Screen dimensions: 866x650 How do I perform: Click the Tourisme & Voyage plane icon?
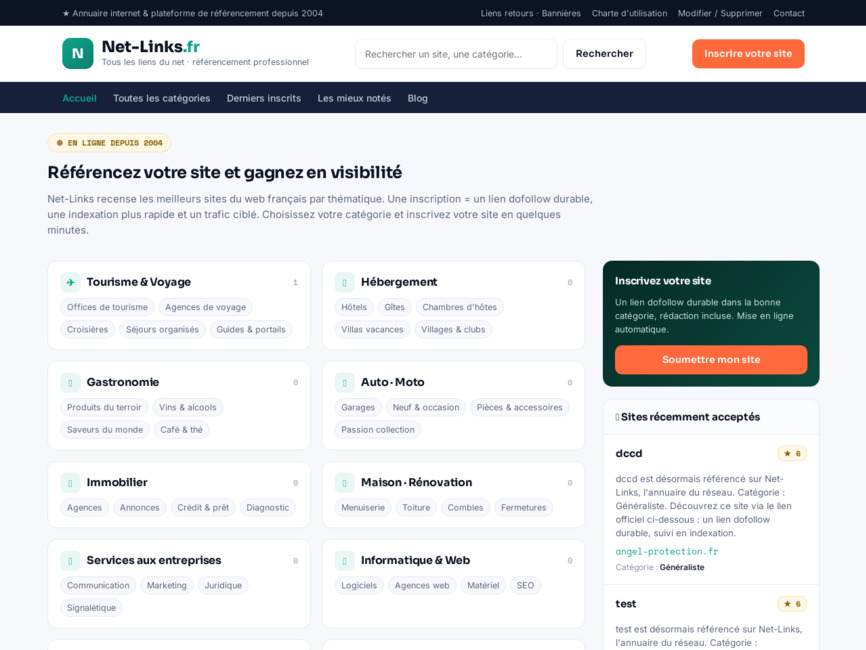pyautogui.click(x=70, y=282)
